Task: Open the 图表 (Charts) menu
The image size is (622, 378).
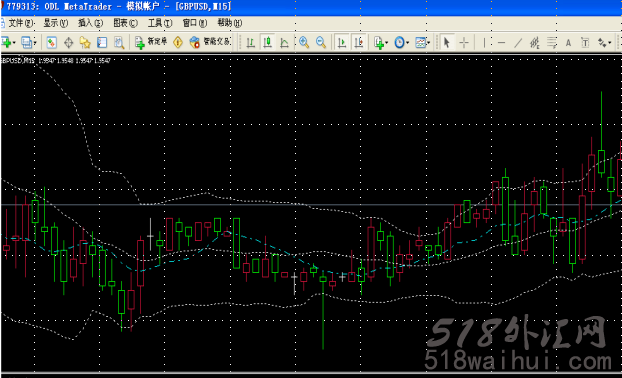Action: [x=125, y=23]
